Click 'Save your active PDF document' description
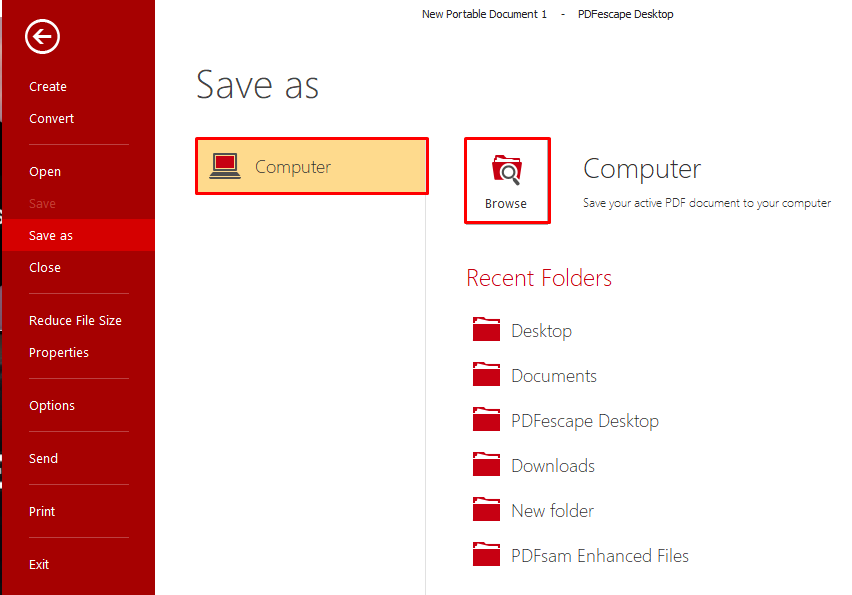Viewport: 852px width, 595px height. click(x=707, y=203)
